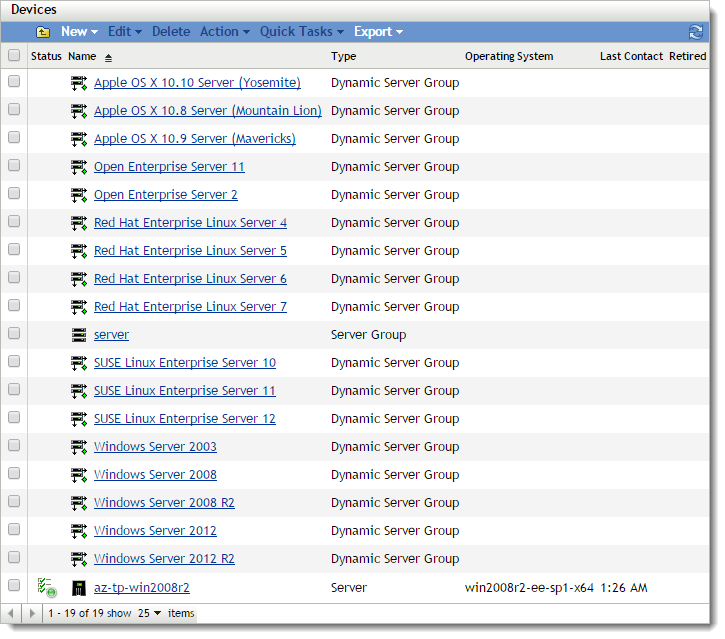Image resolution: width=725 pixels, height=639 pixels.
Task: Open the Open Enterprise Server 2 link
Action: (166, 195)
